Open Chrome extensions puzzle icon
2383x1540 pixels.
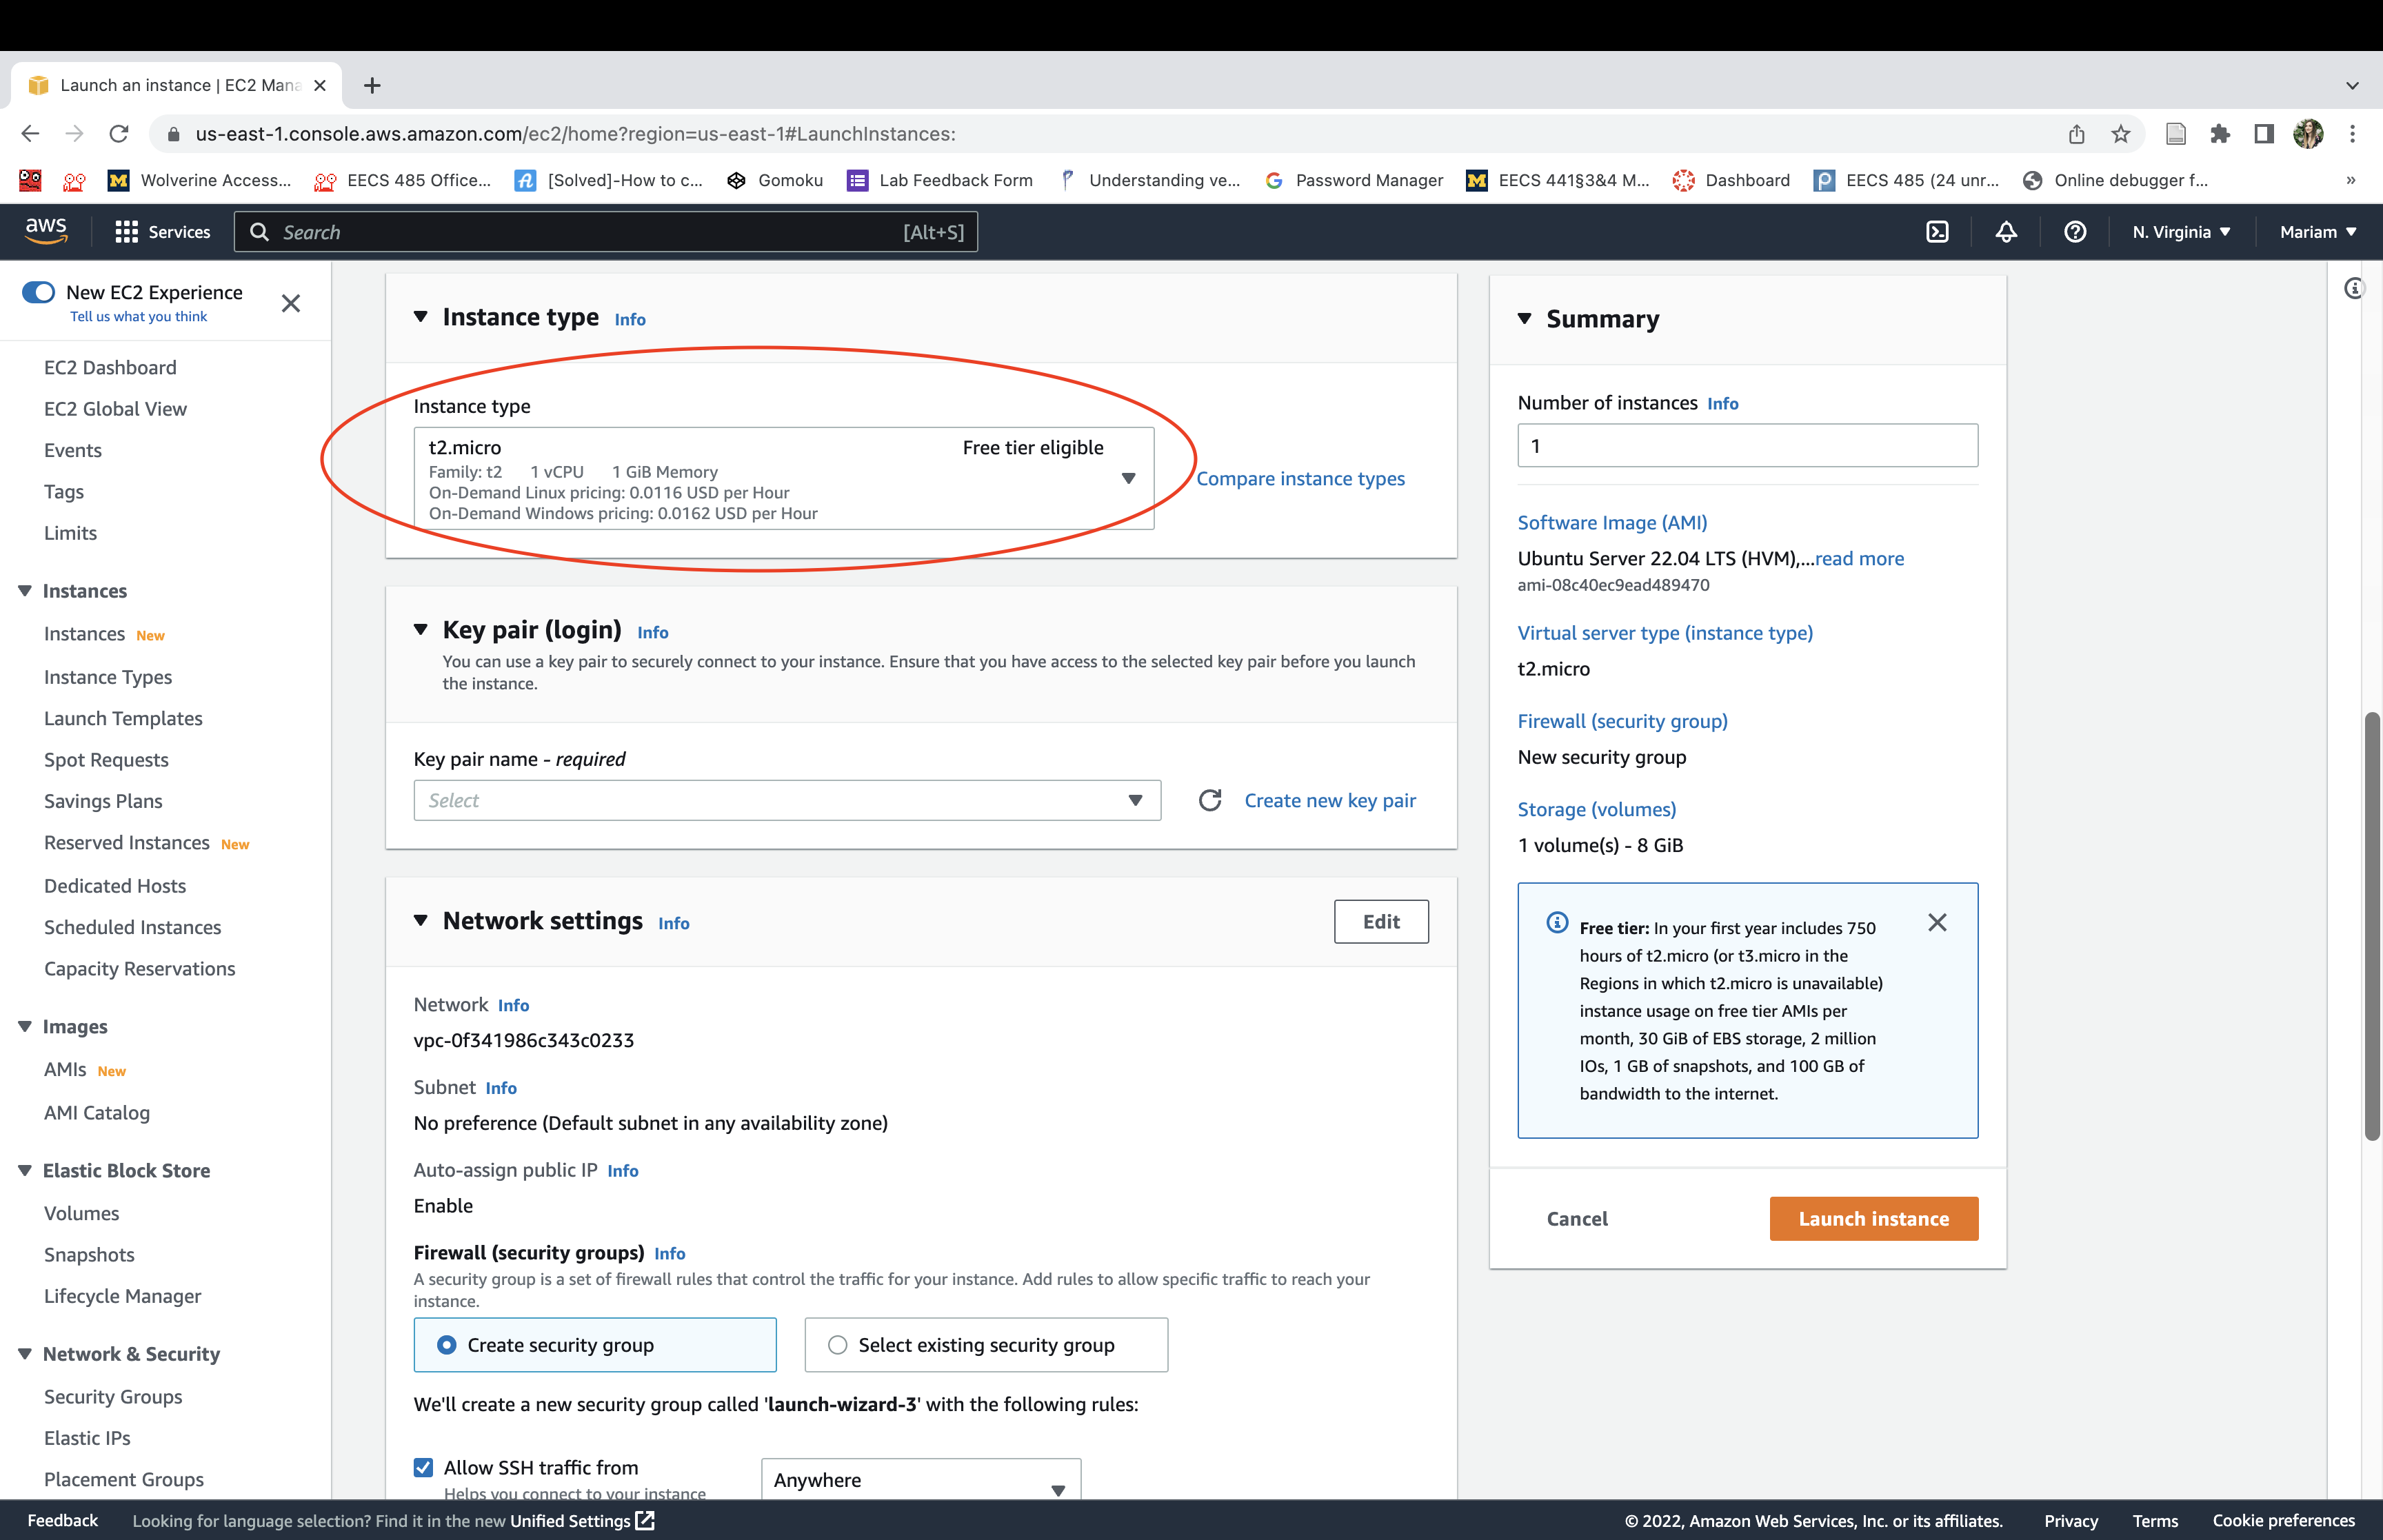2220,134
